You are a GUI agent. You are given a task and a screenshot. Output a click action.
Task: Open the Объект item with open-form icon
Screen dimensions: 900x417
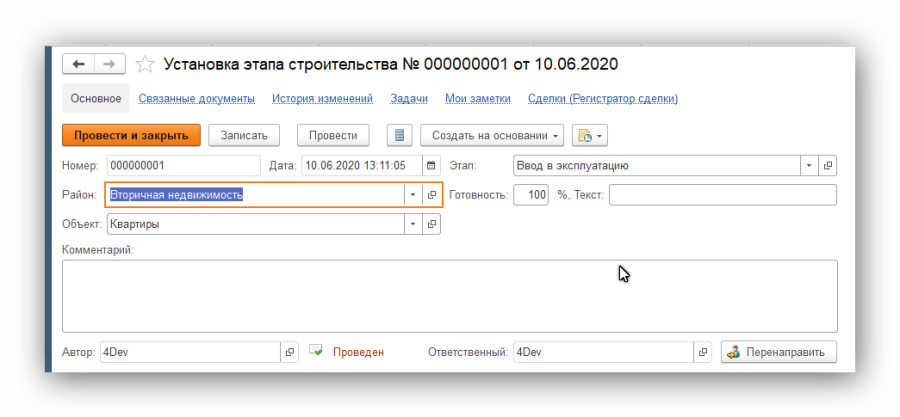coord(432,224)
